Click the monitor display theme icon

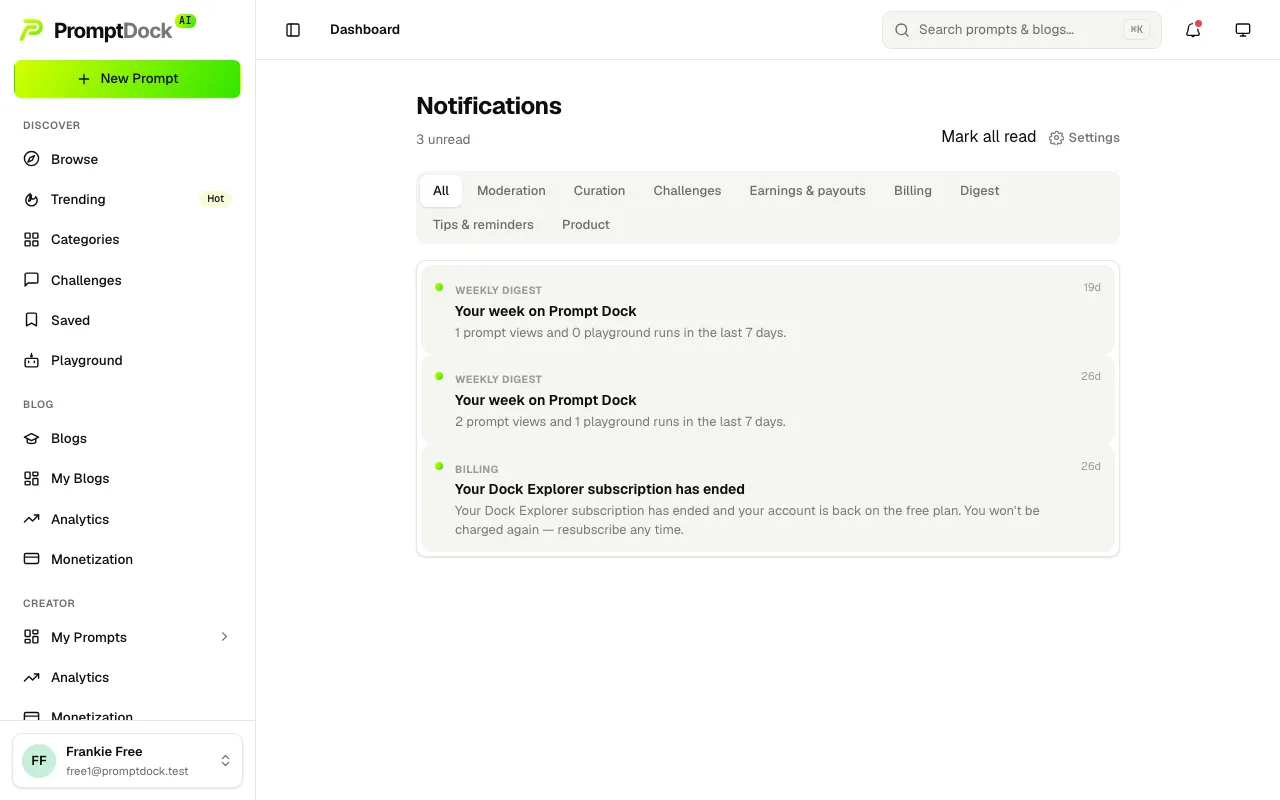point(1243,30)
